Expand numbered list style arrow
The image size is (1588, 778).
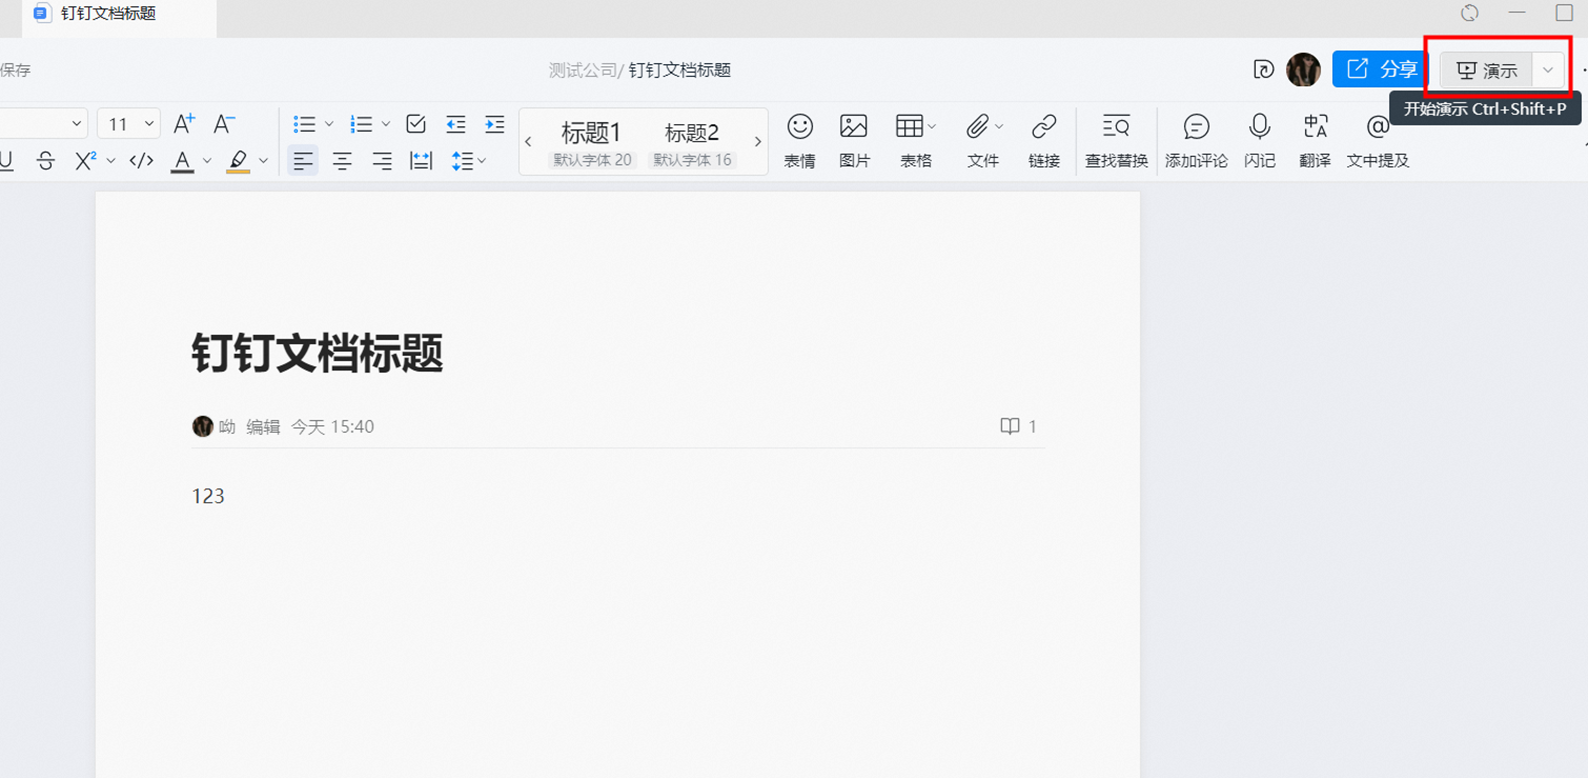(386, 125)
